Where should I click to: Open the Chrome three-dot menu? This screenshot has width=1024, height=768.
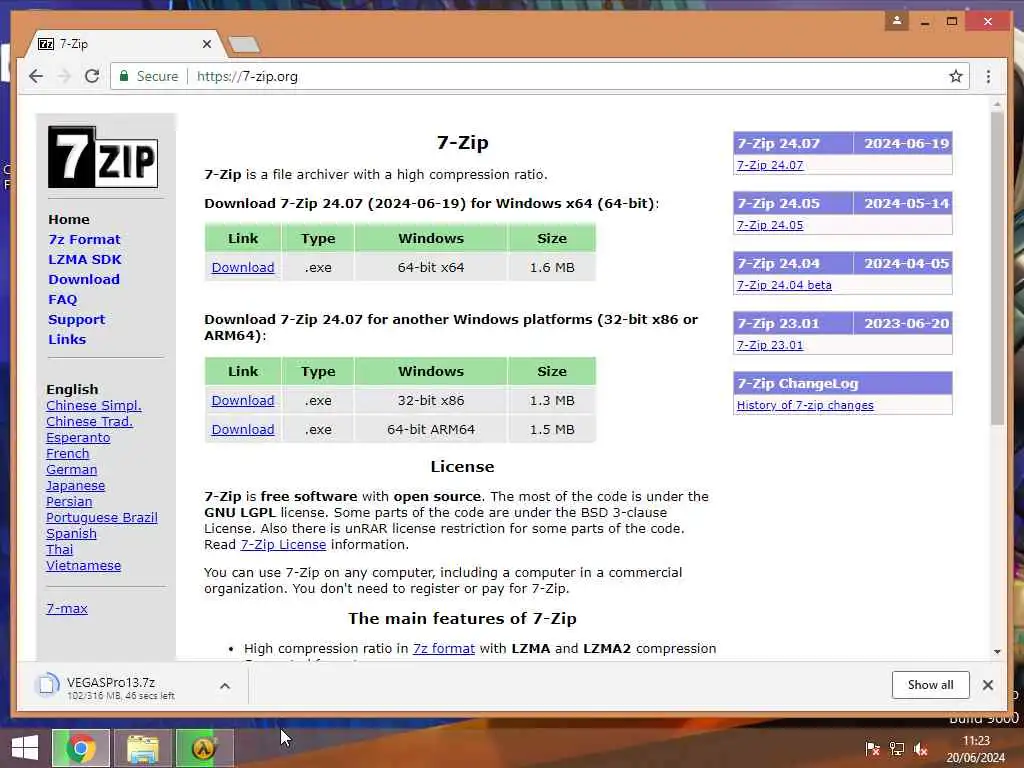(x=988, y=76)
